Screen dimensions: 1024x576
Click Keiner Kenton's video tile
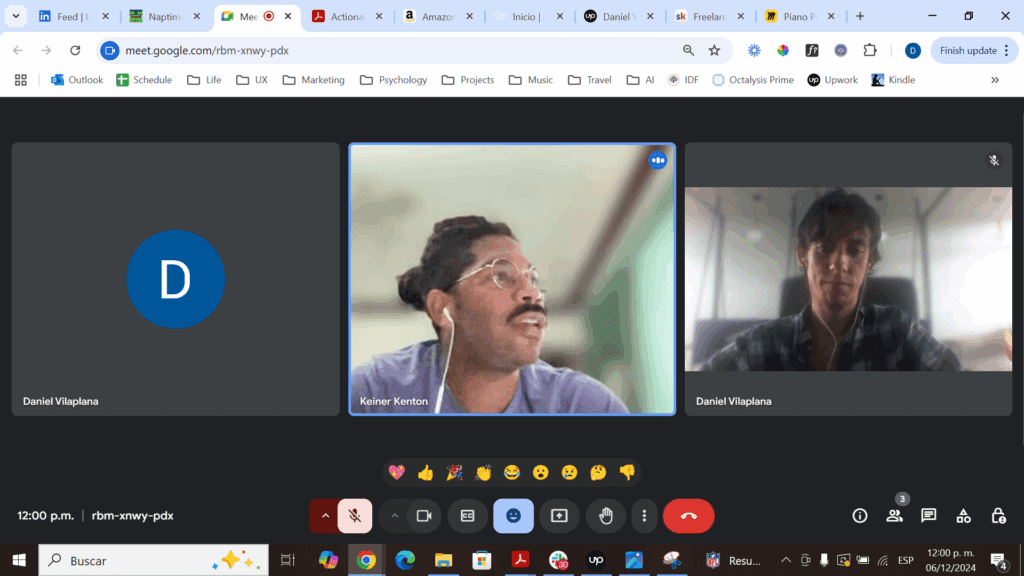point(512,279)
